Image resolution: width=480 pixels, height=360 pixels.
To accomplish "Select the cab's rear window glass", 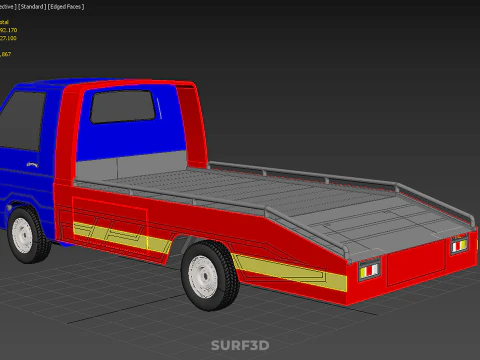I will 123,106.
